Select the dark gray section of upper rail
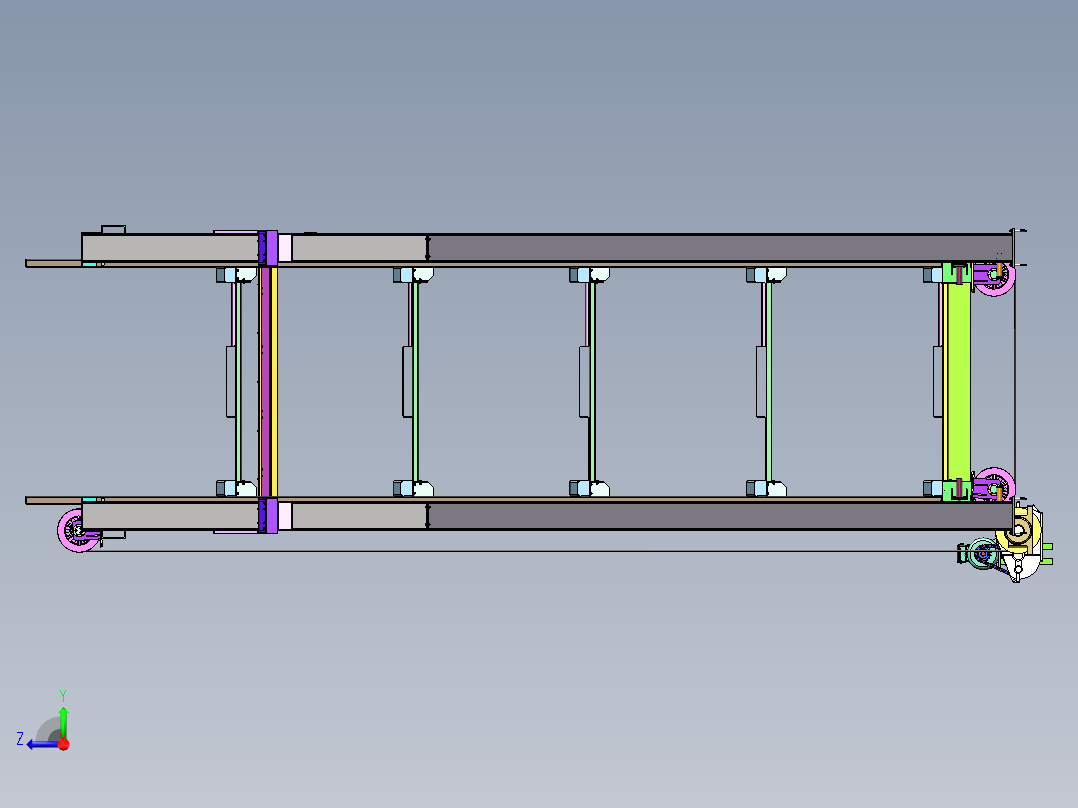Screen dimensions: 1078x808 [x=720, y=248]
